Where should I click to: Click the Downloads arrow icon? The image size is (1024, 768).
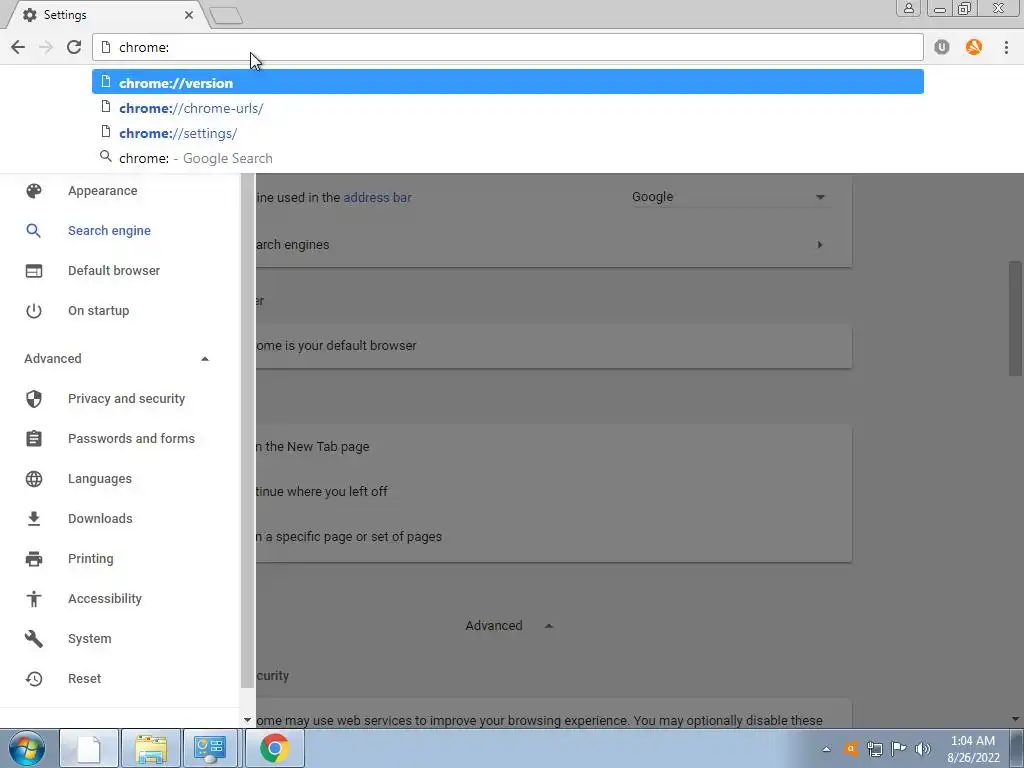point(34,519)
